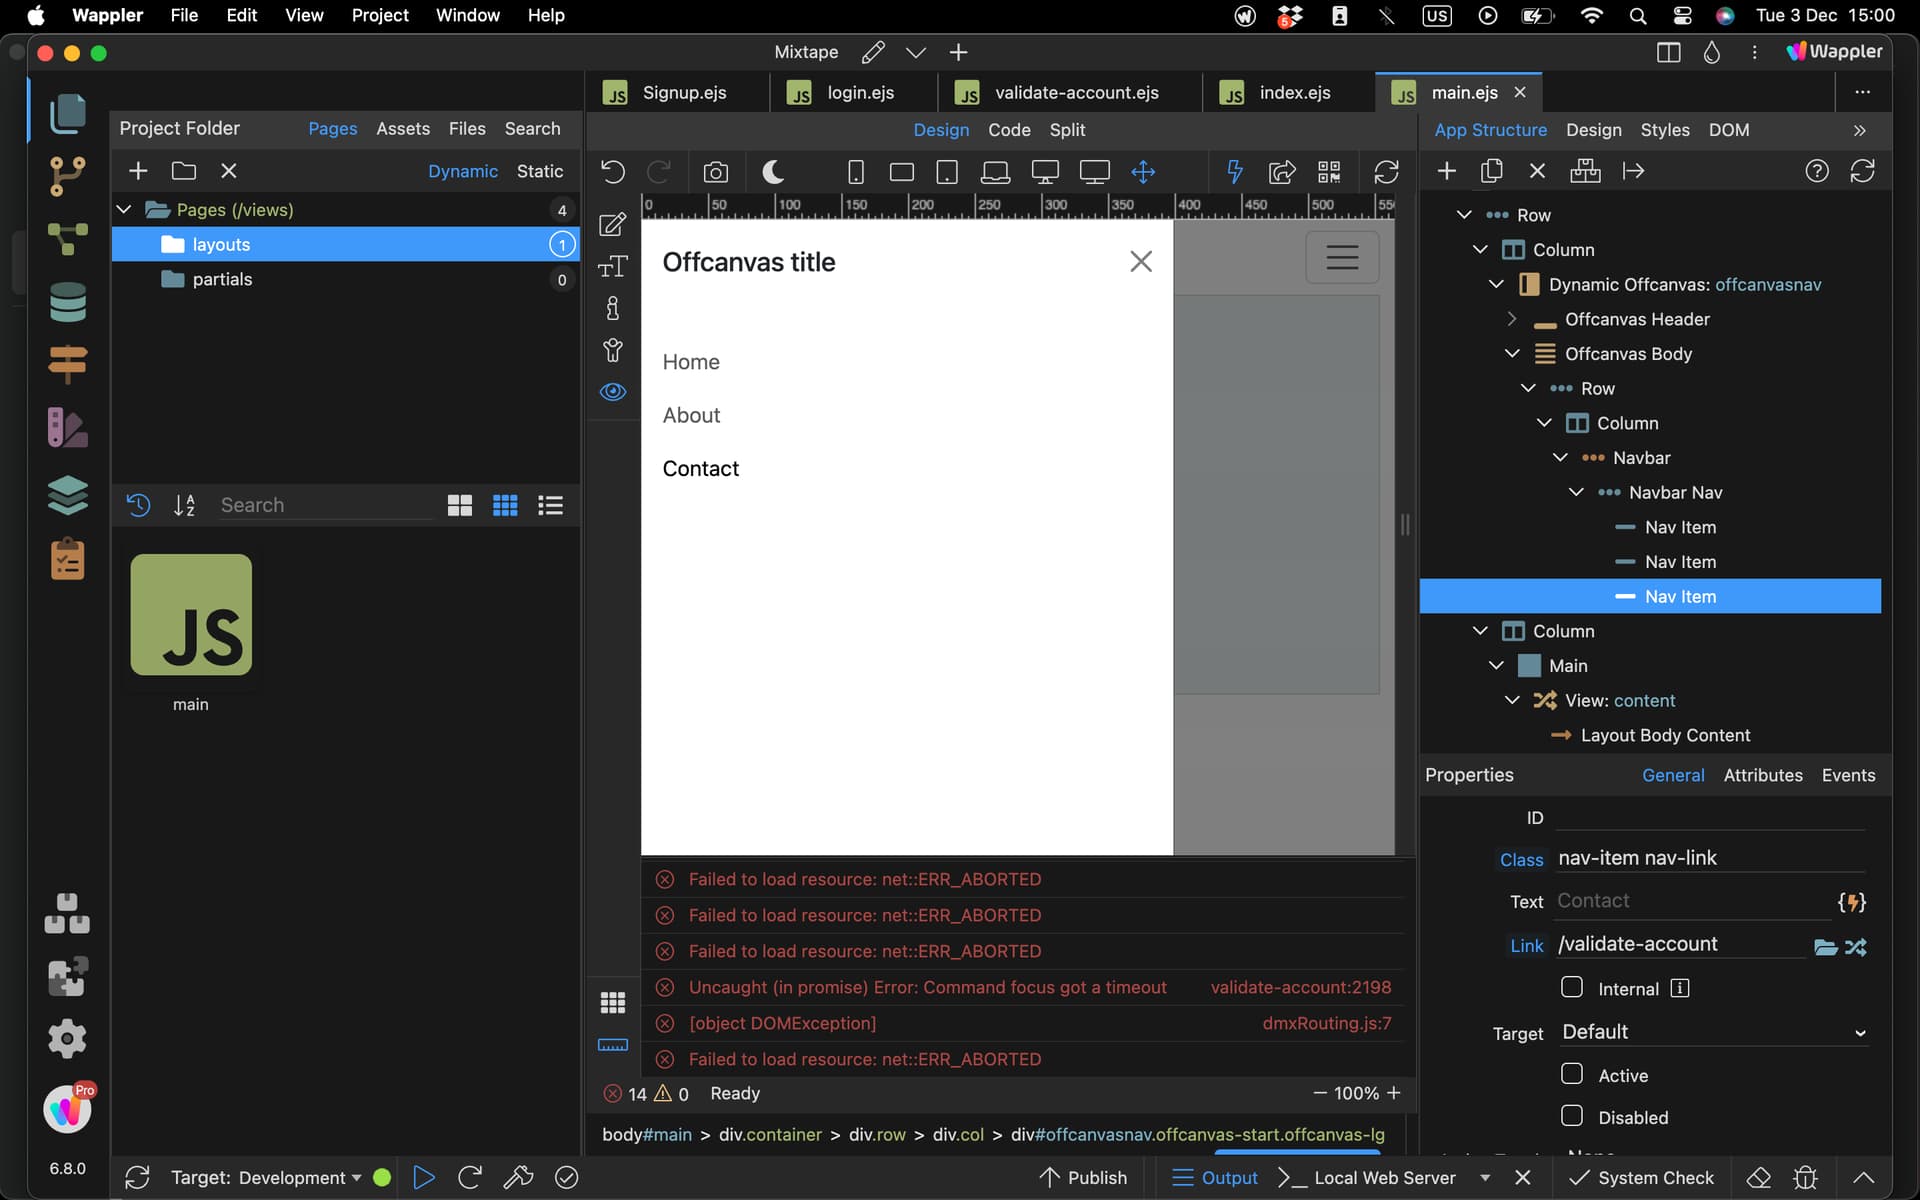Toggle dark mode moon icon
Screen dimensions: 1920x1200
[x=773, y=172]
